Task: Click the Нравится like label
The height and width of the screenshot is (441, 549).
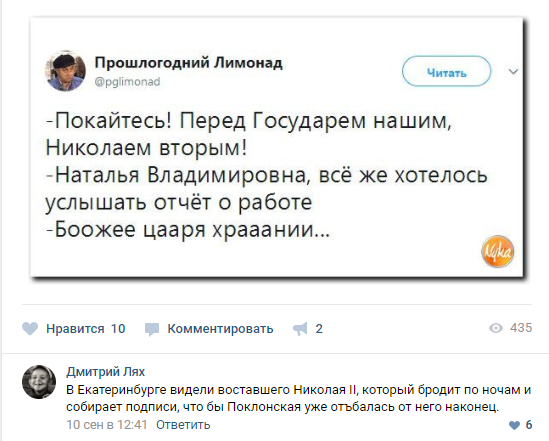Action: pos(75,329)
